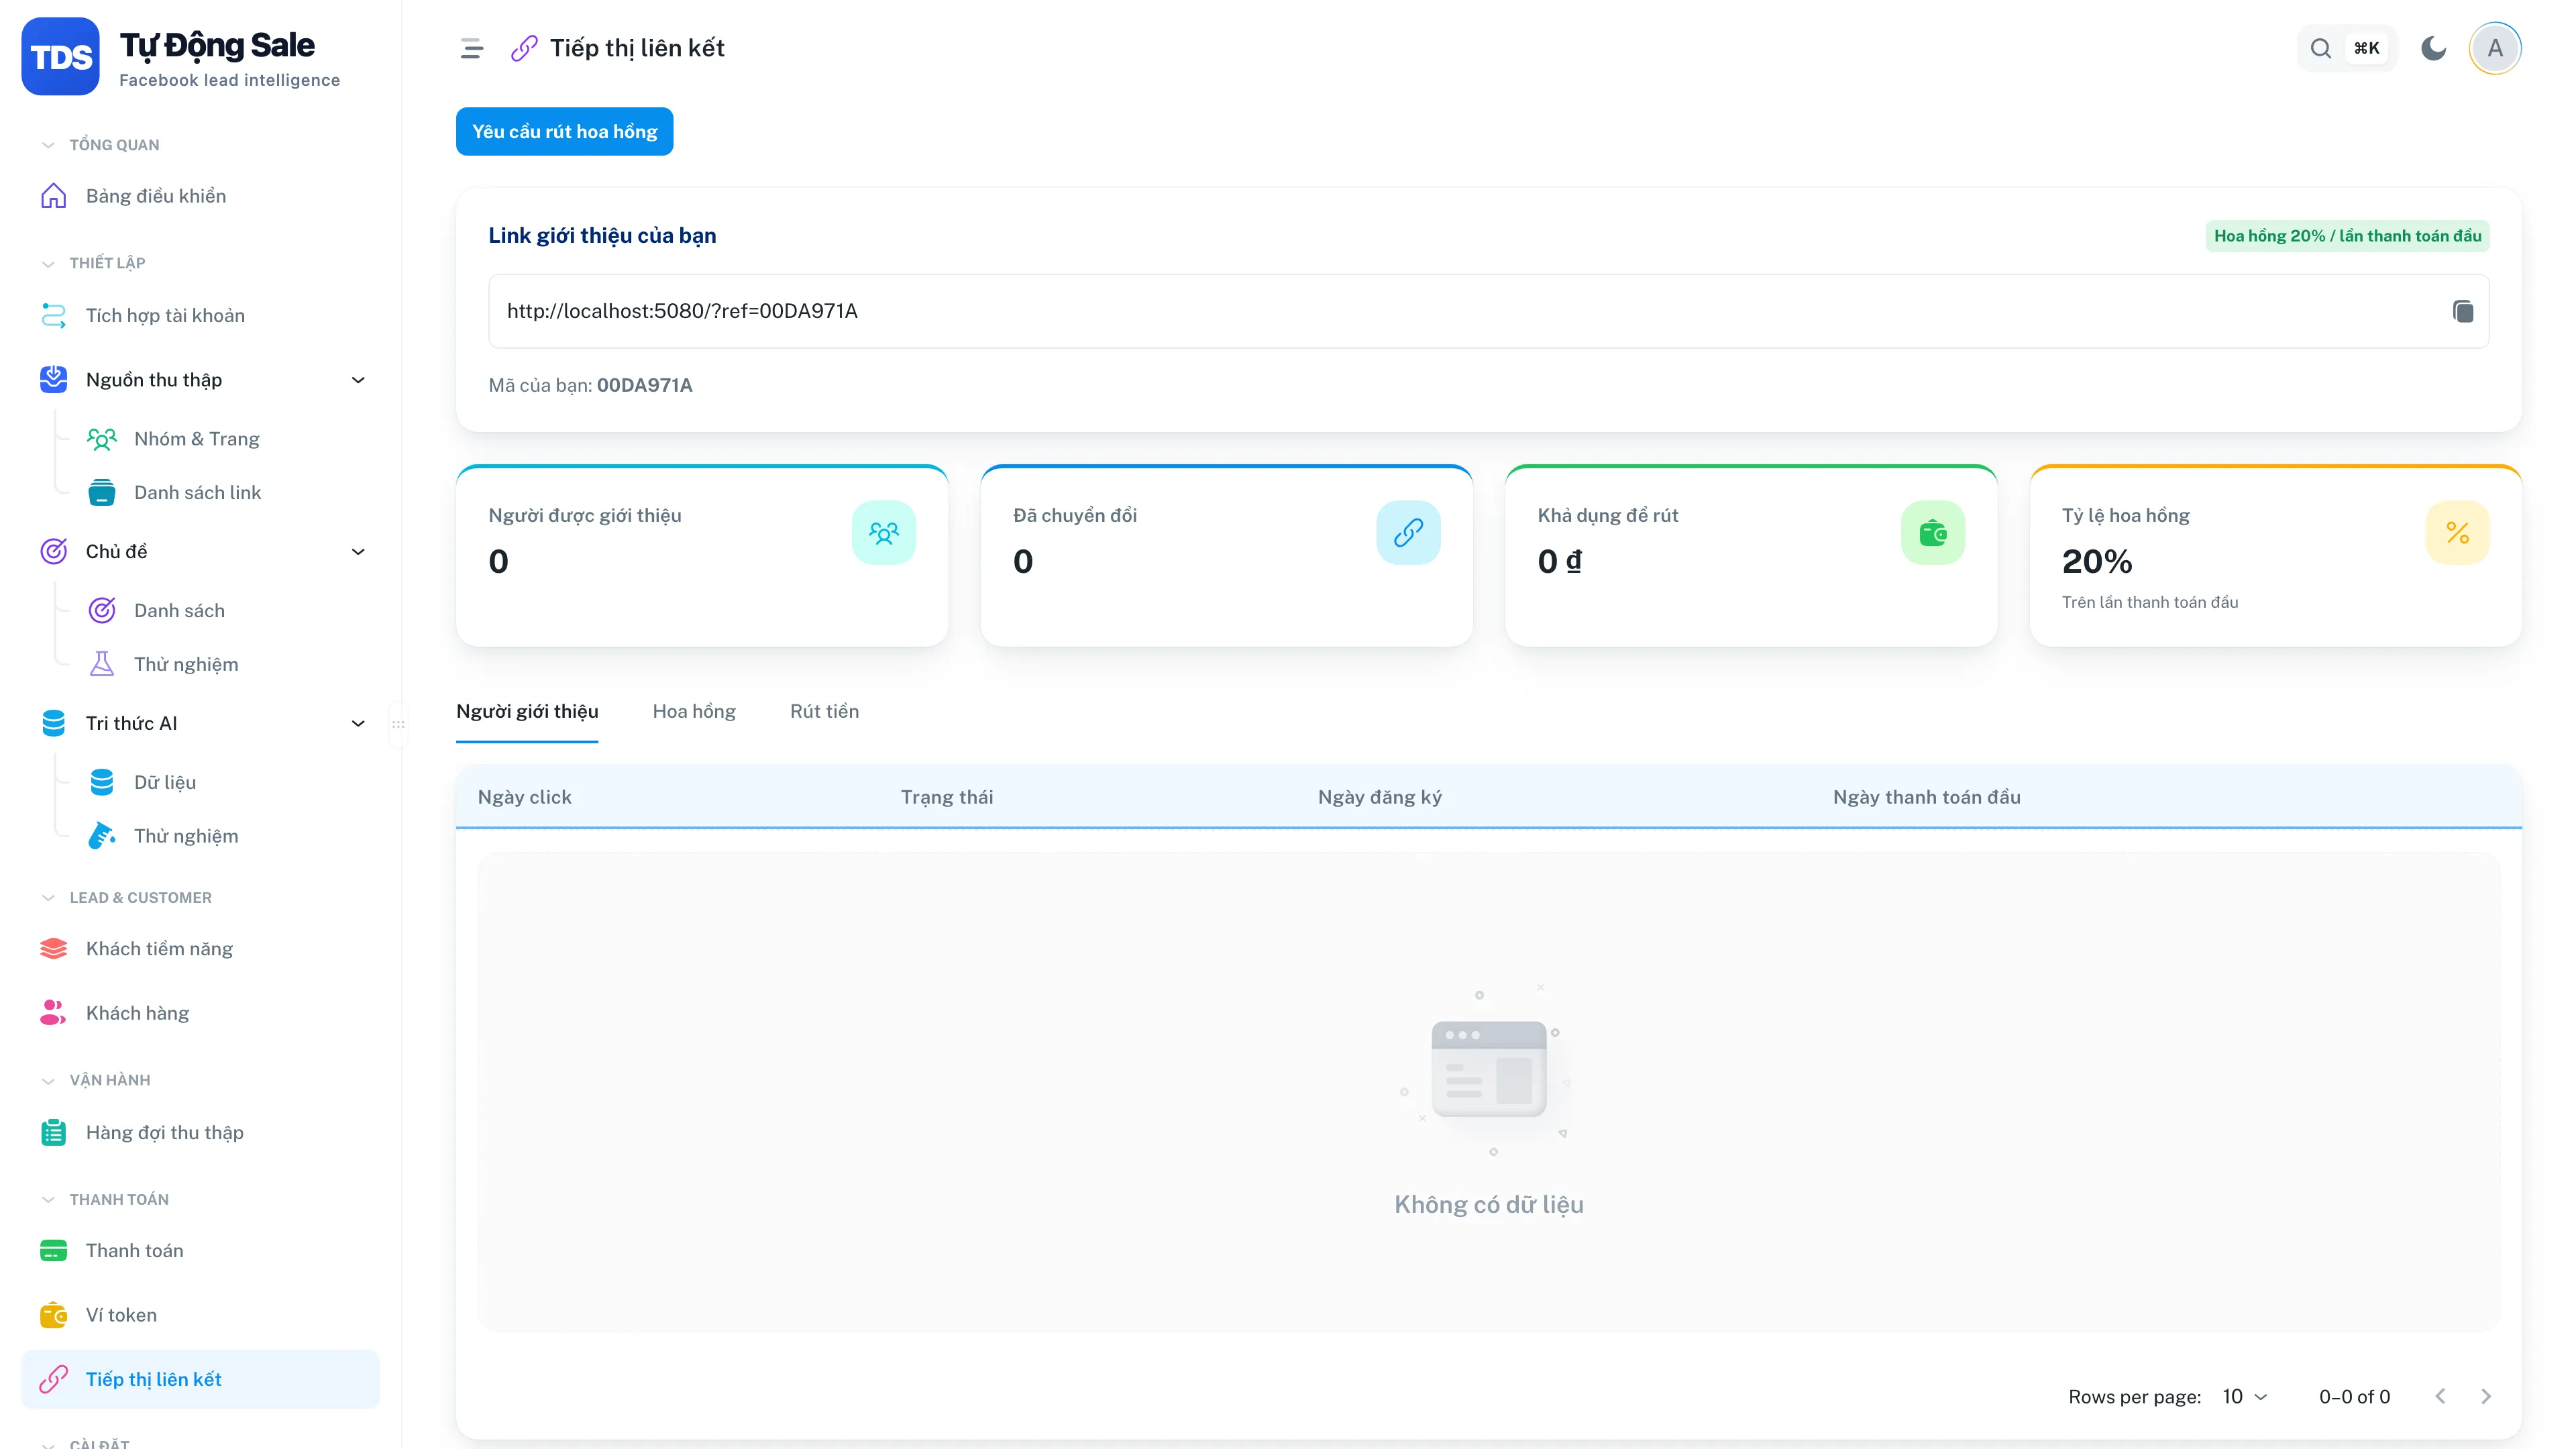
Task: Open user avatar A menu
Action: 2495,48
